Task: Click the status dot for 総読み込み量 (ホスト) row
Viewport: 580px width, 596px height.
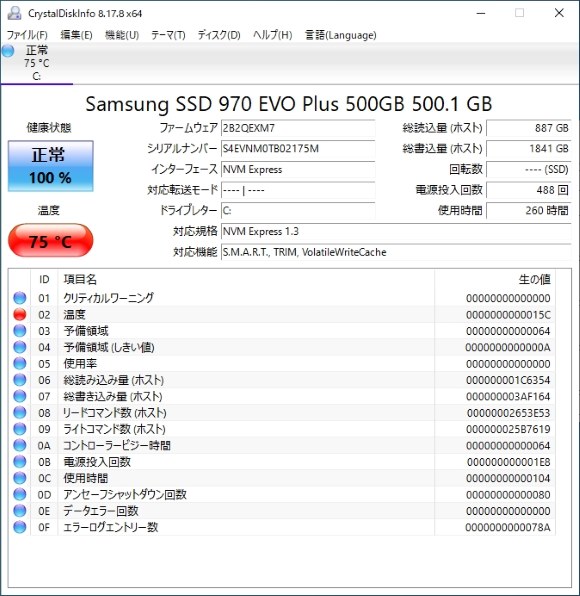Action: click(20, 380)
